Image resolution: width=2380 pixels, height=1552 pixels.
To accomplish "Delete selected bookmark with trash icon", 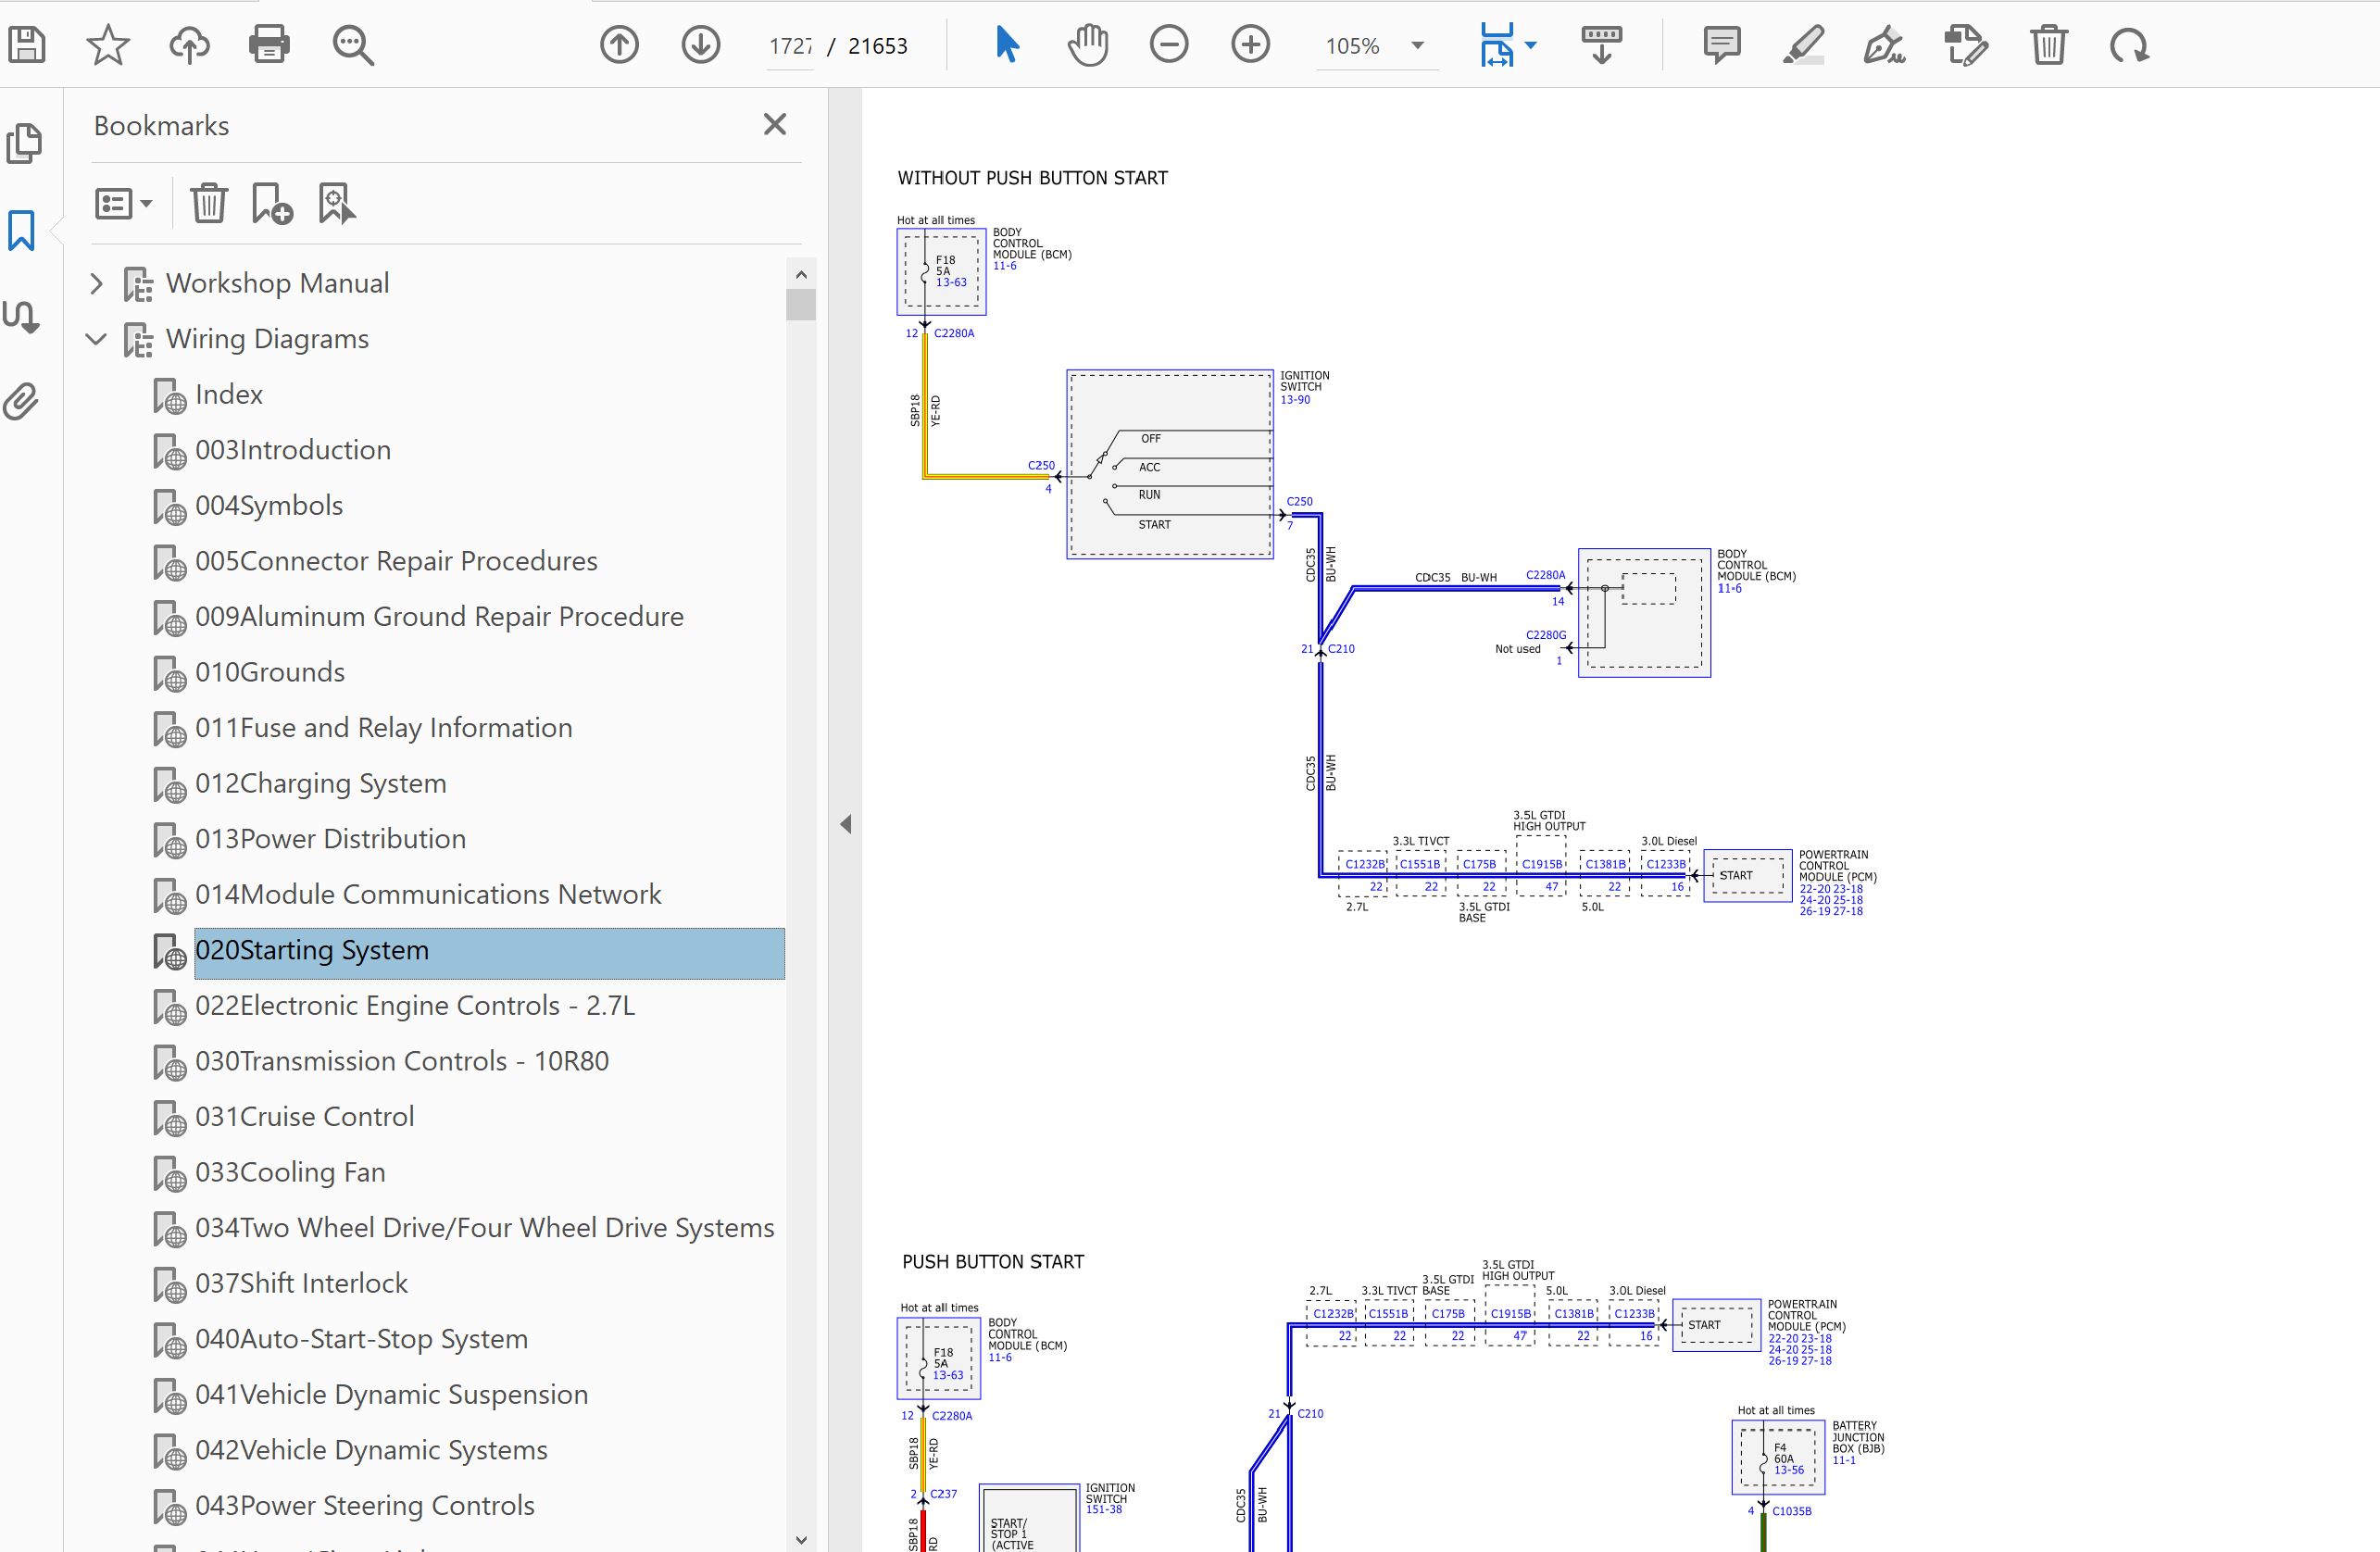I will [209, 204].
